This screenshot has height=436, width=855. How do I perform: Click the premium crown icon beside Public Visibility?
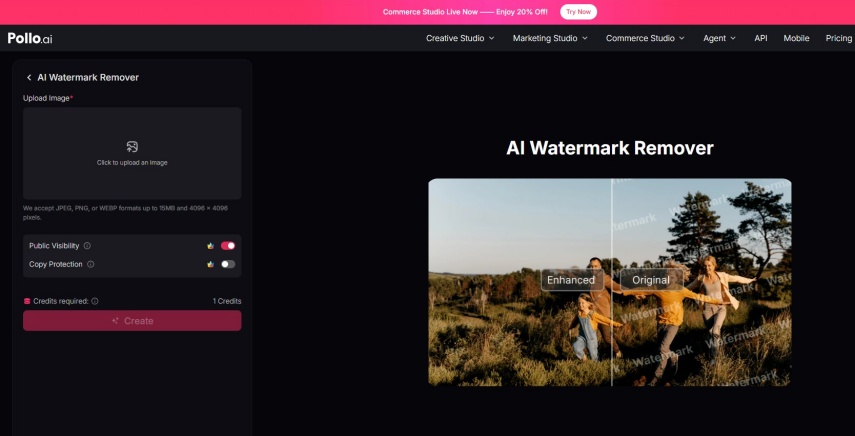210,246
